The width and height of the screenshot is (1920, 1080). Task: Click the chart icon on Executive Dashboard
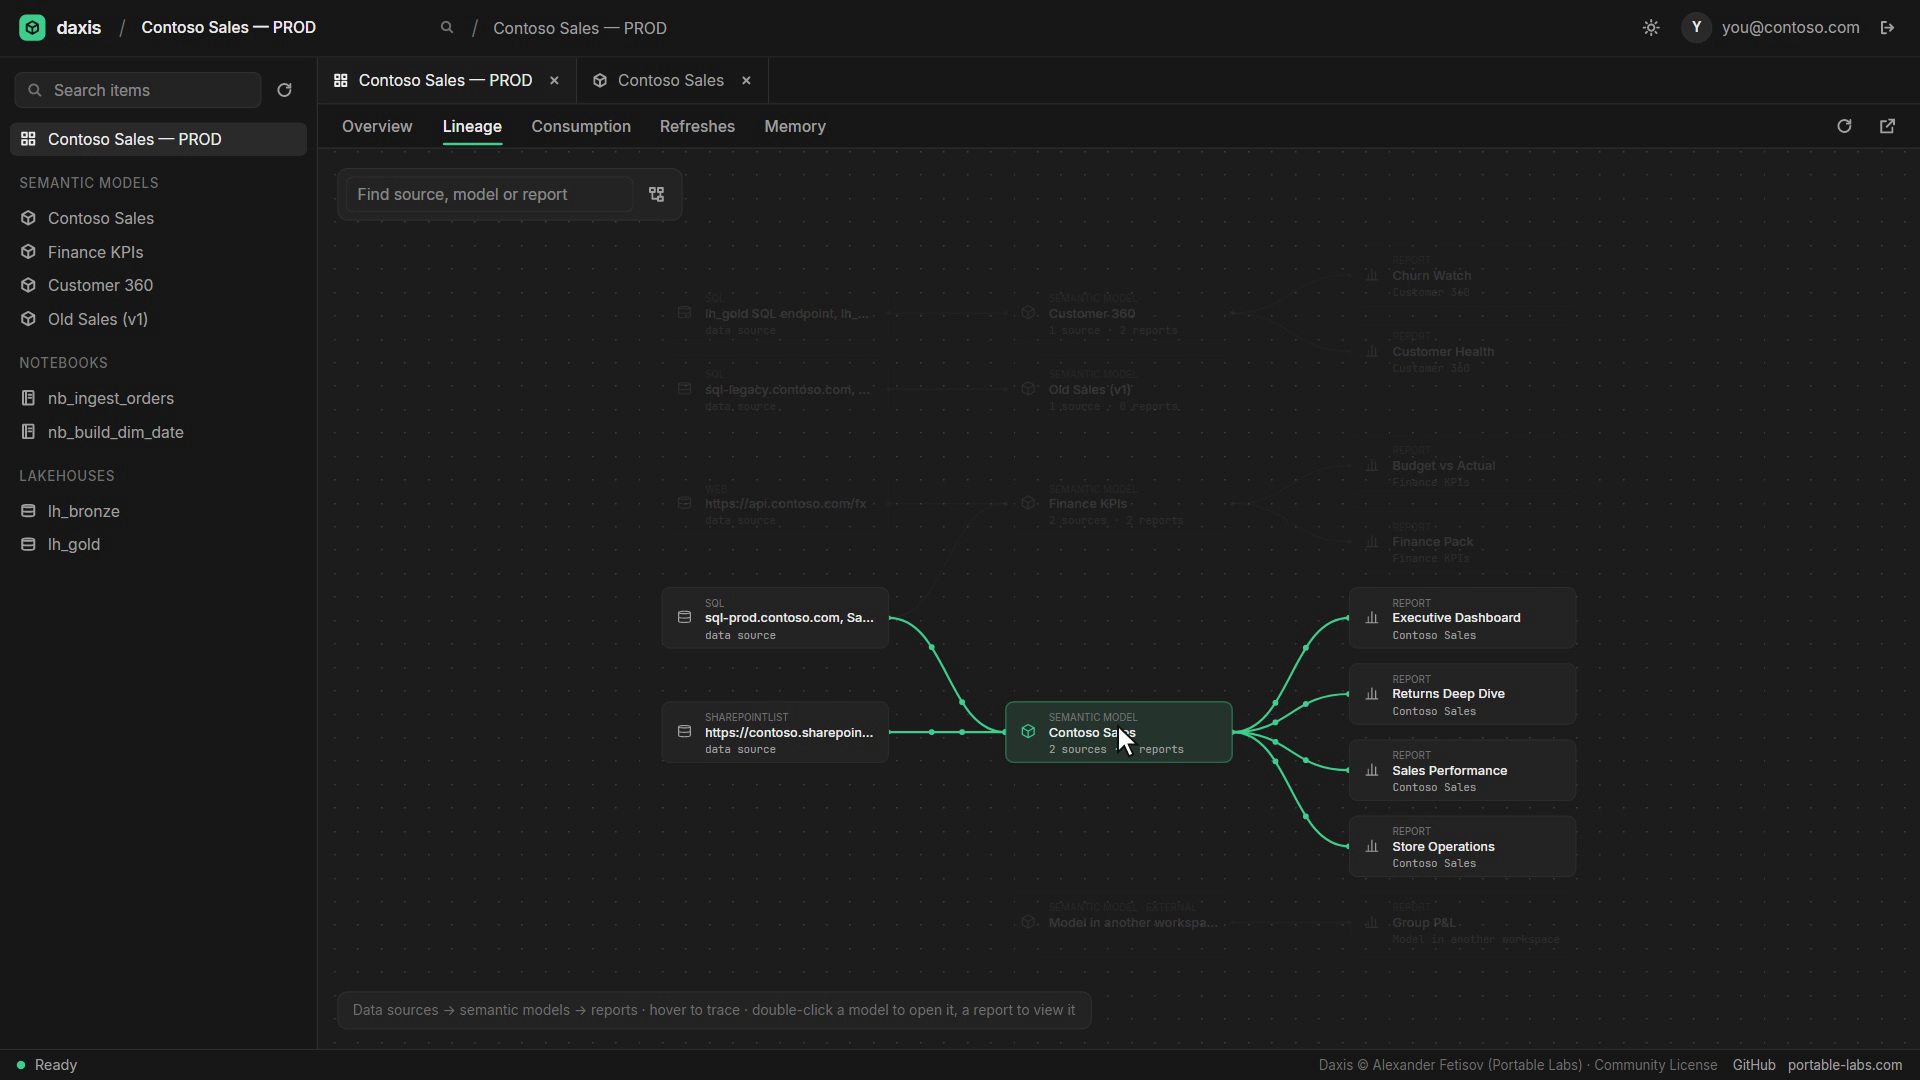click(x=1372, y=618)
